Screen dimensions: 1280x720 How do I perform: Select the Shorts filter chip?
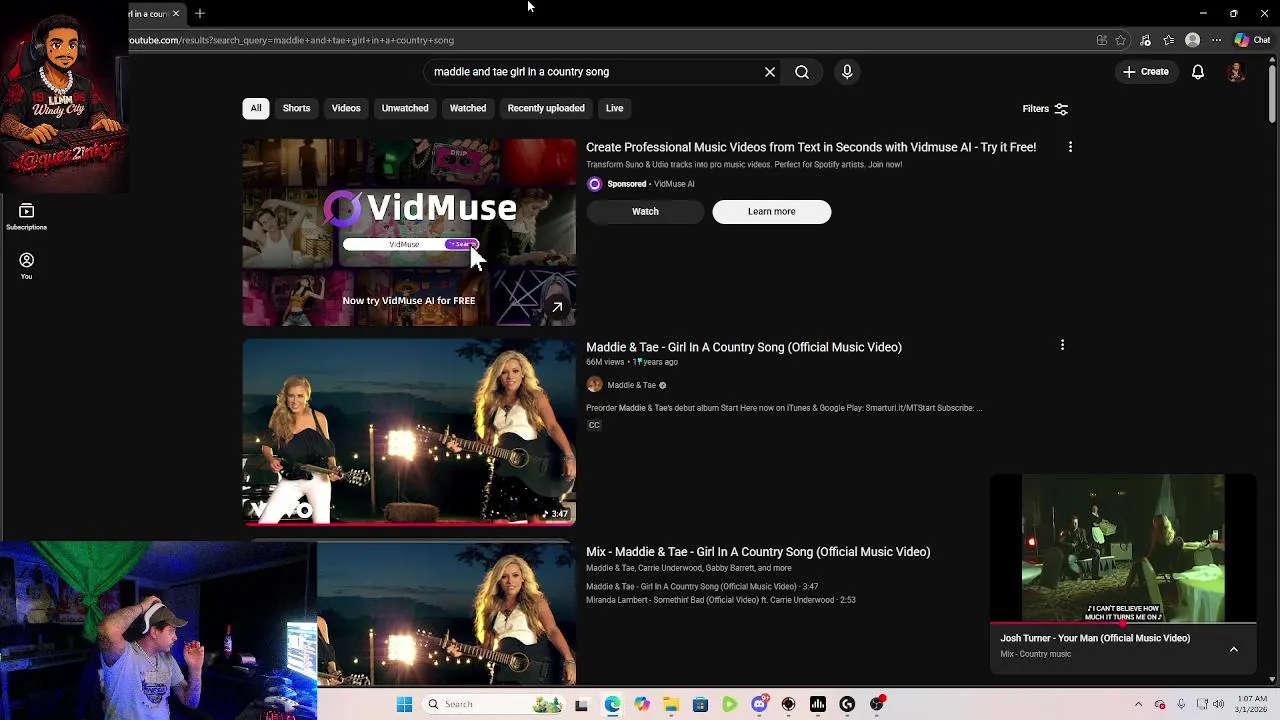pos(296,108)
